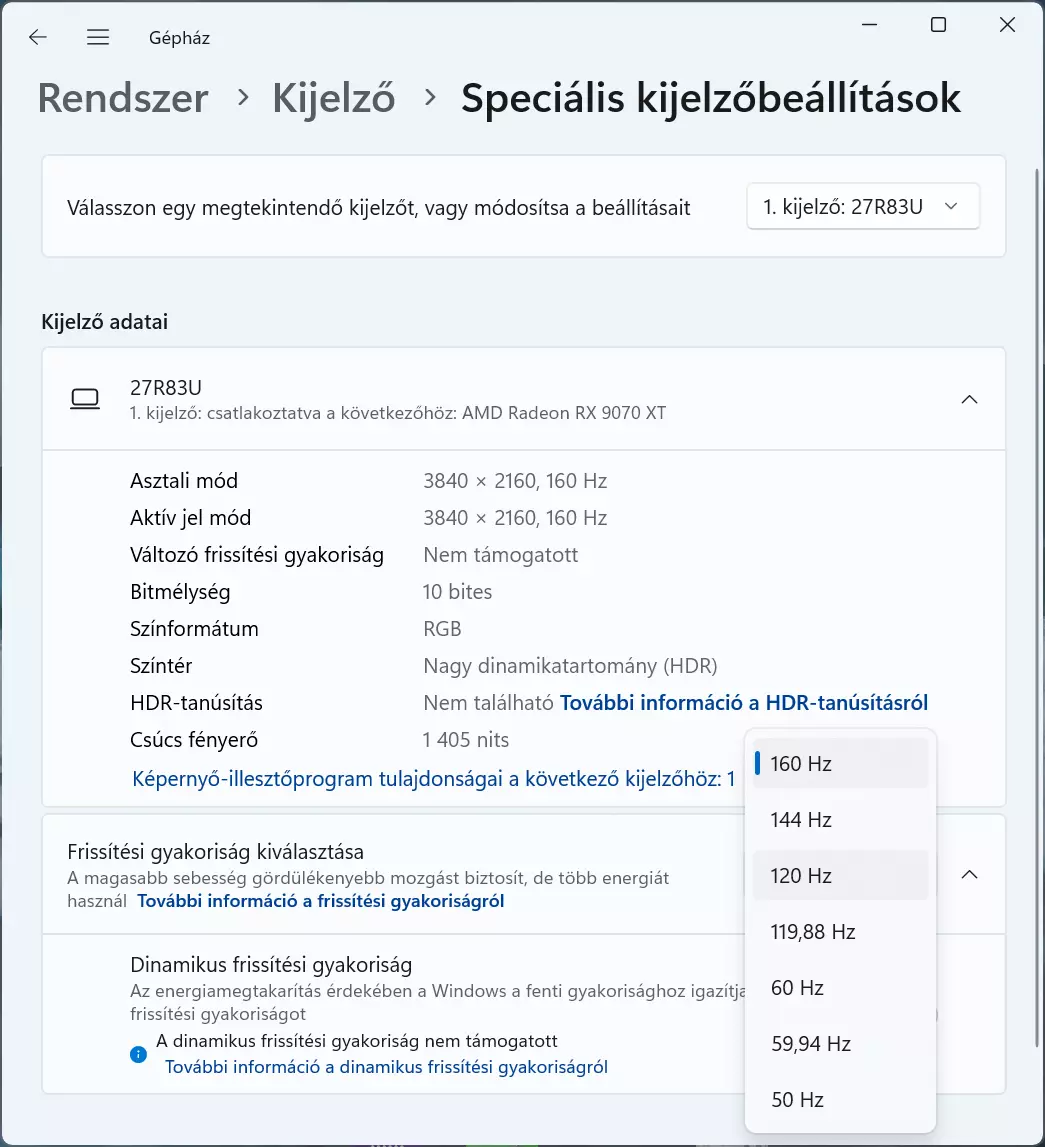Collapse the Frissítési gyakoriság kiválasztása section

[969, 875]
